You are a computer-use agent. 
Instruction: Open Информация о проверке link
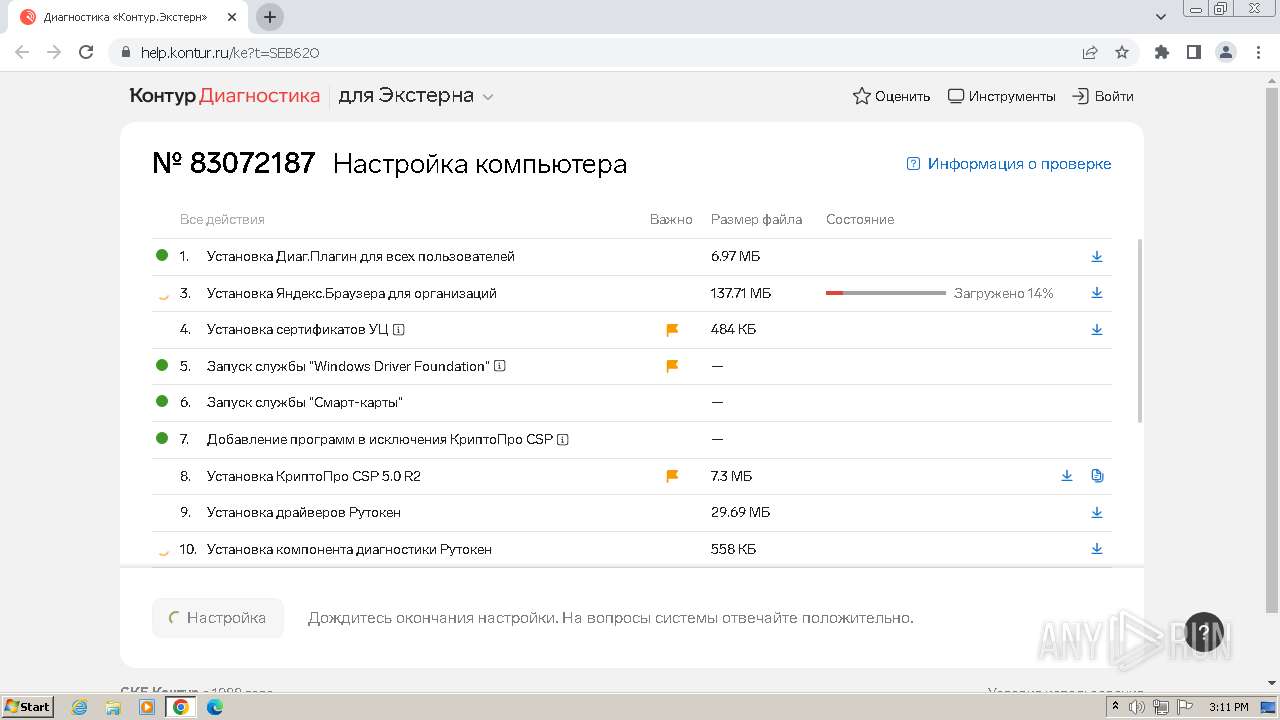coord(1009,164)
